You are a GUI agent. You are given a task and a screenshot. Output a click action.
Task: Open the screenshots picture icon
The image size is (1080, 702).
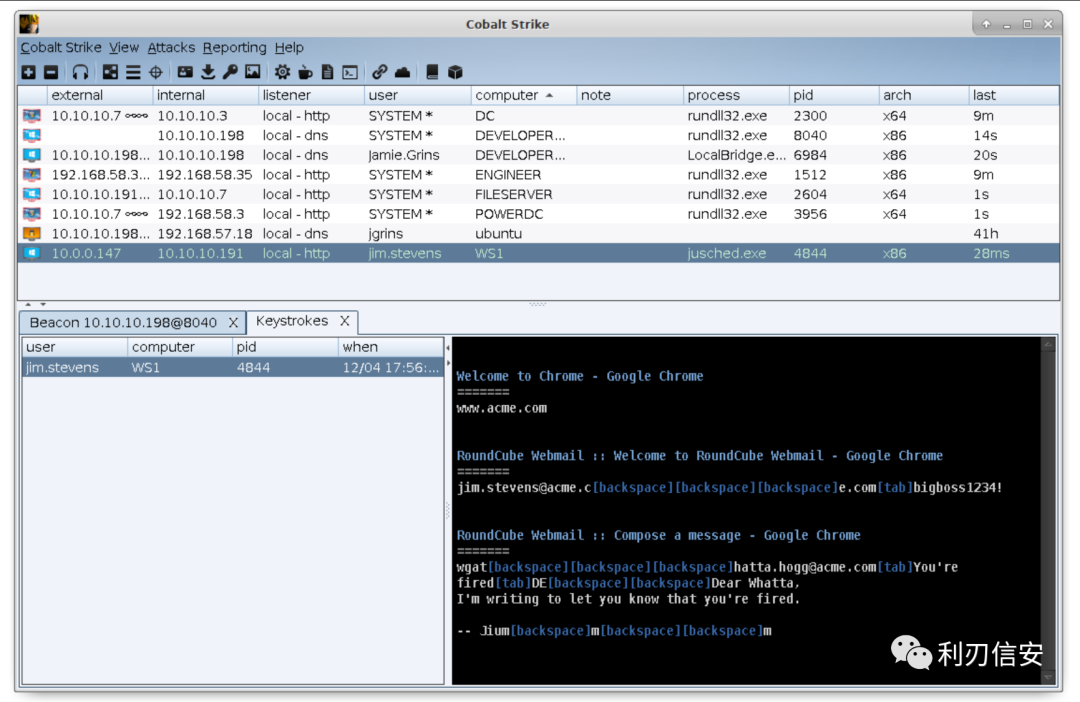click(x=253, y=72)
